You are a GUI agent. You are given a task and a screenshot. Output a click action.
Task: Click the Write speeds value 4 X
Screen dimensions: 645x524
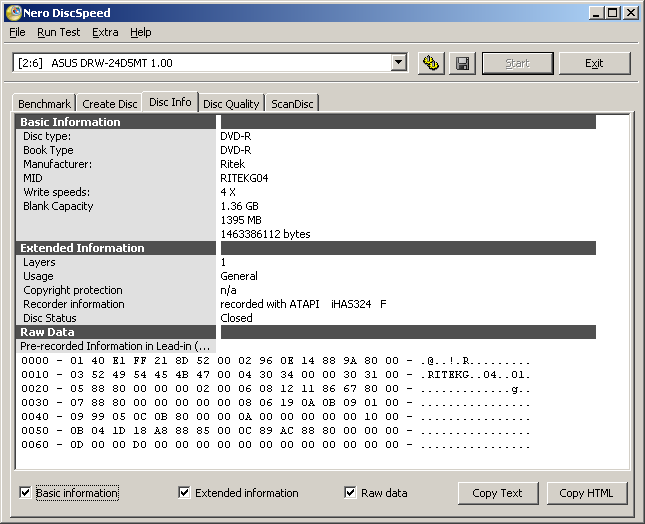[228, 192]
